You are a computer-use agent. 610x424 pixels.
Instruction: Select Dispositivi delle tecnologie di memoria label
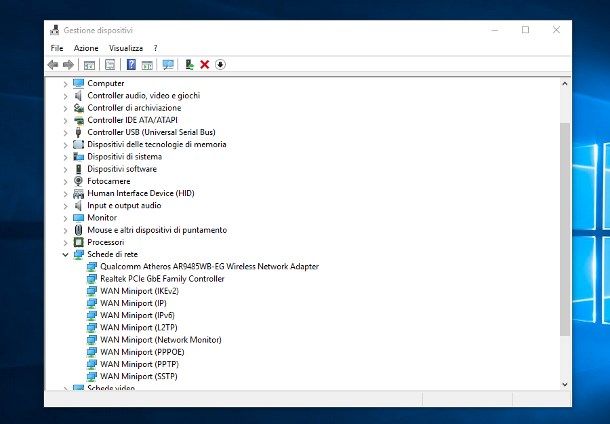click(156, 144)
